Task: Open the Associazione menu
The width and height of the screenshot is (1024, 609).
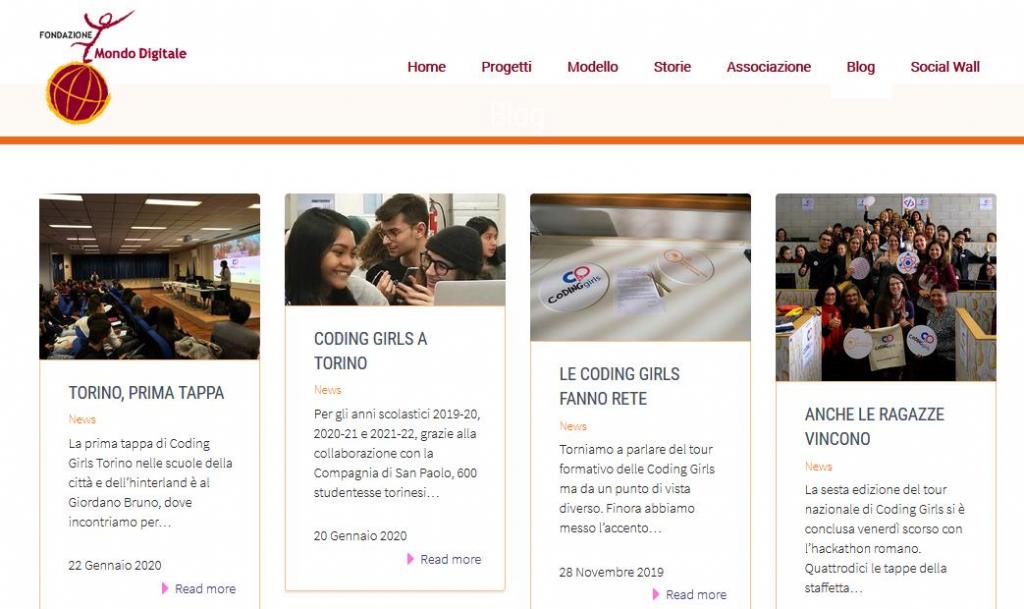Action: point(769,67)
